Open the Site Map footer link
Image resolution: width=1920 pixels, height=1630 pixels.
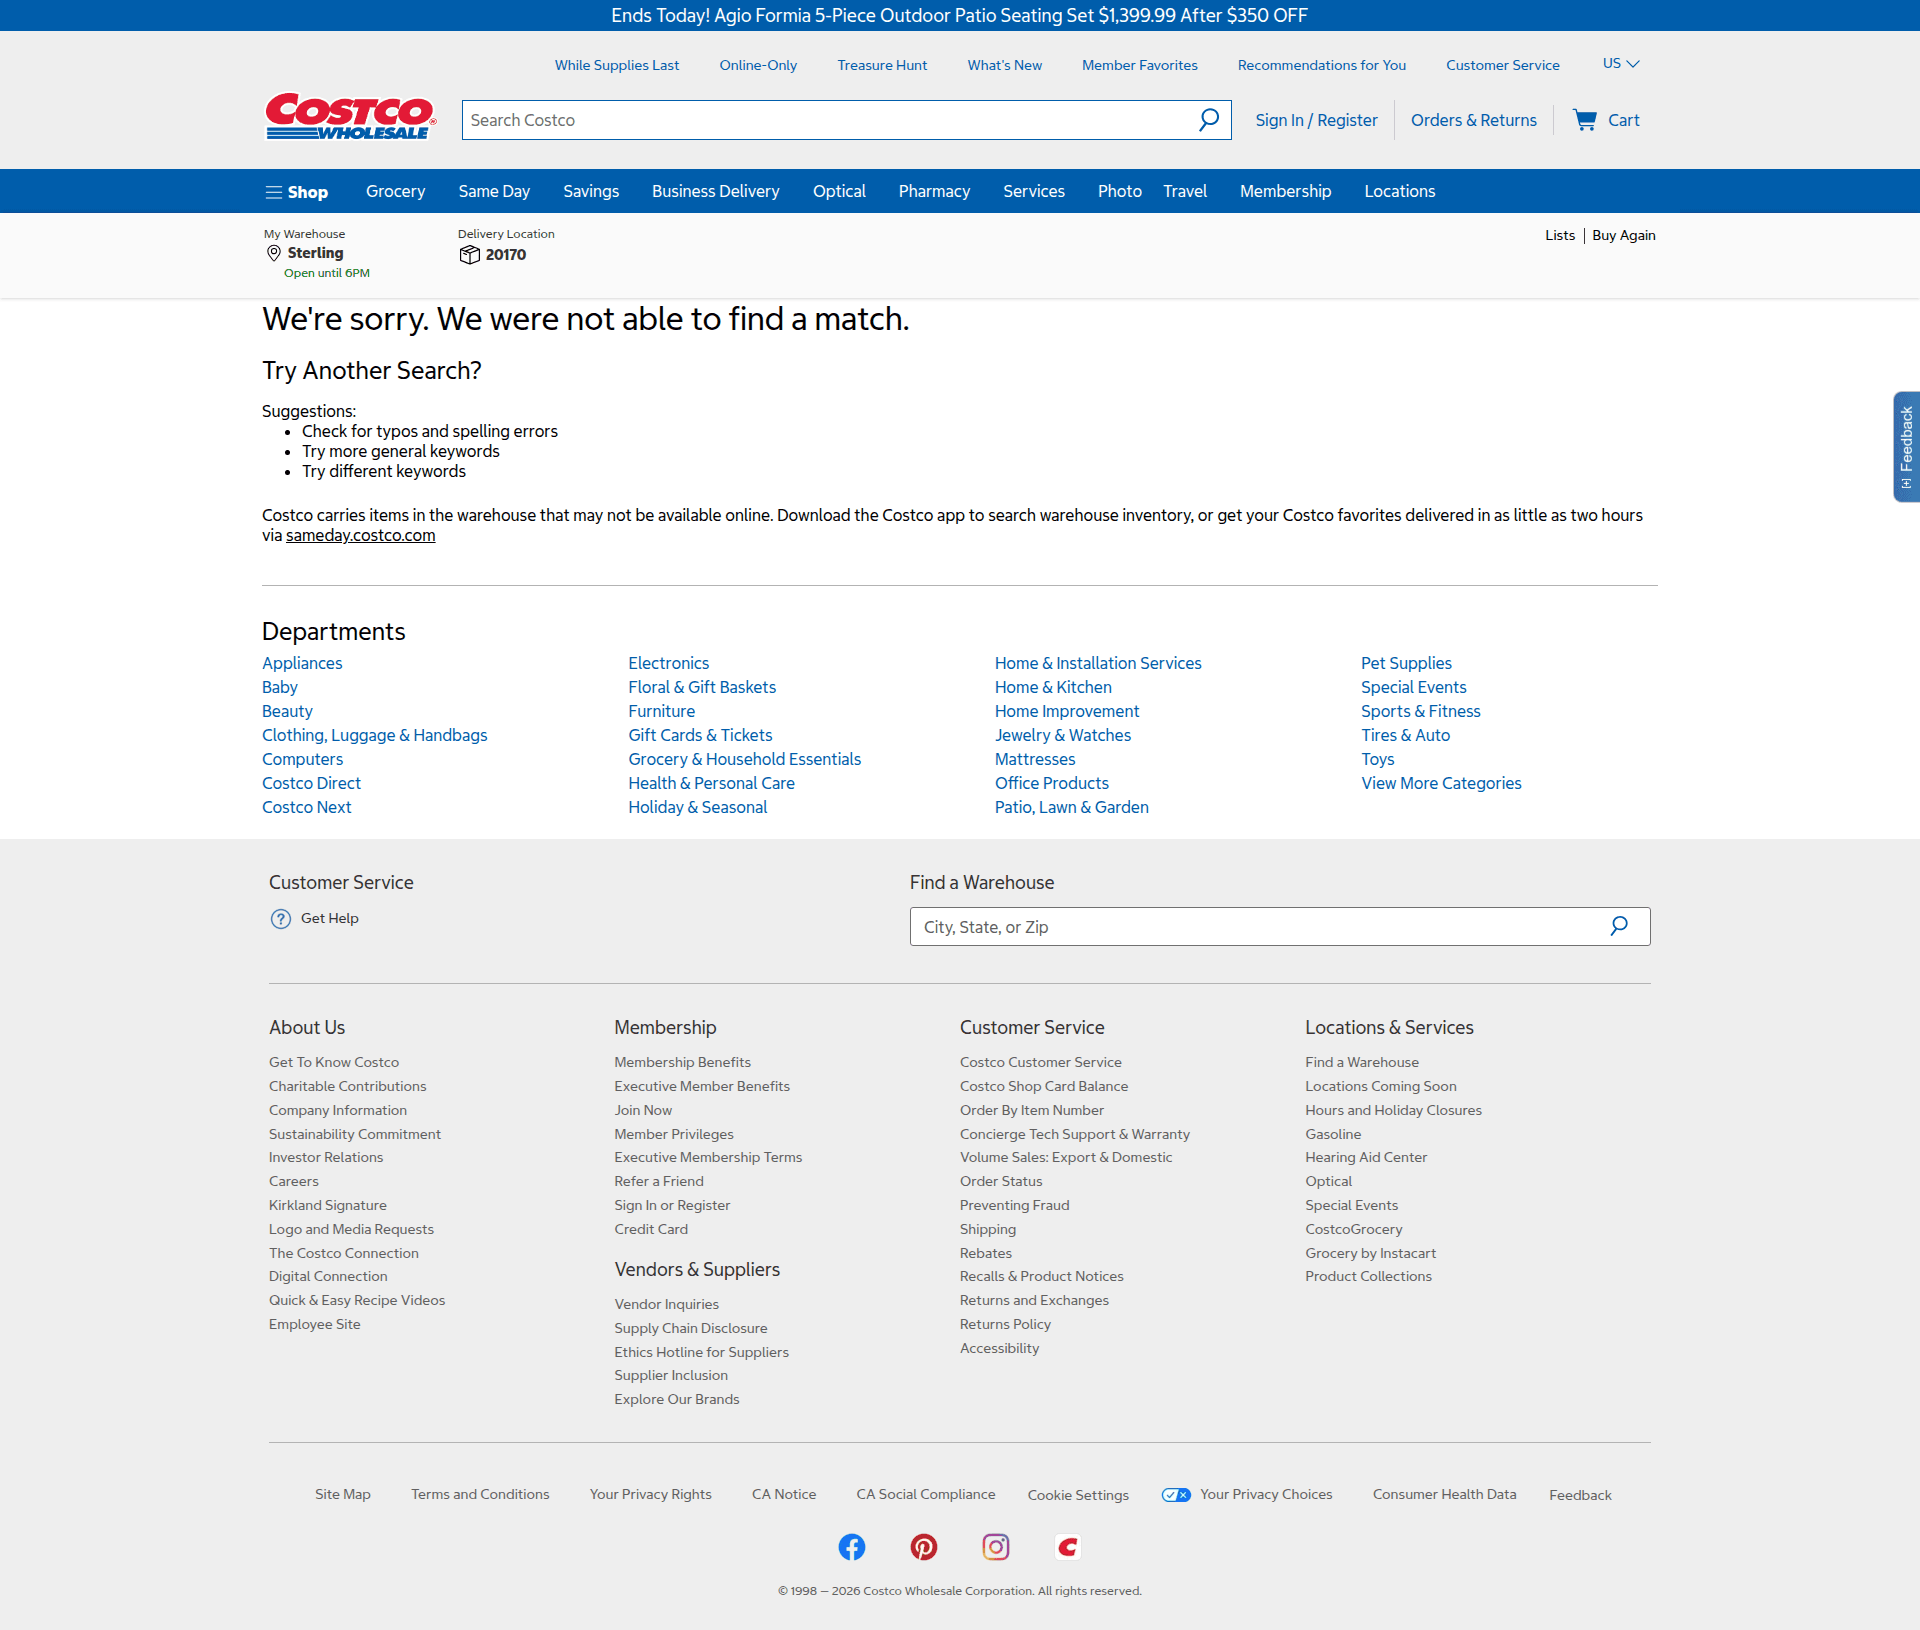pos(343,1494)
